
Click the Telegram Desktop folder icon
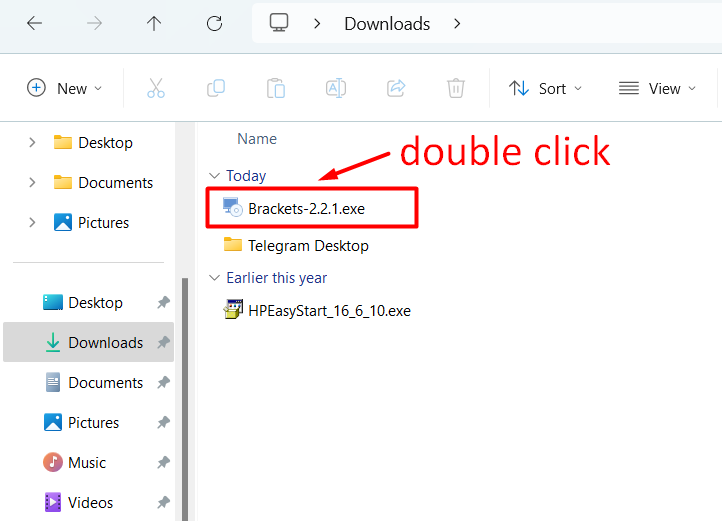tap(233, 244)
